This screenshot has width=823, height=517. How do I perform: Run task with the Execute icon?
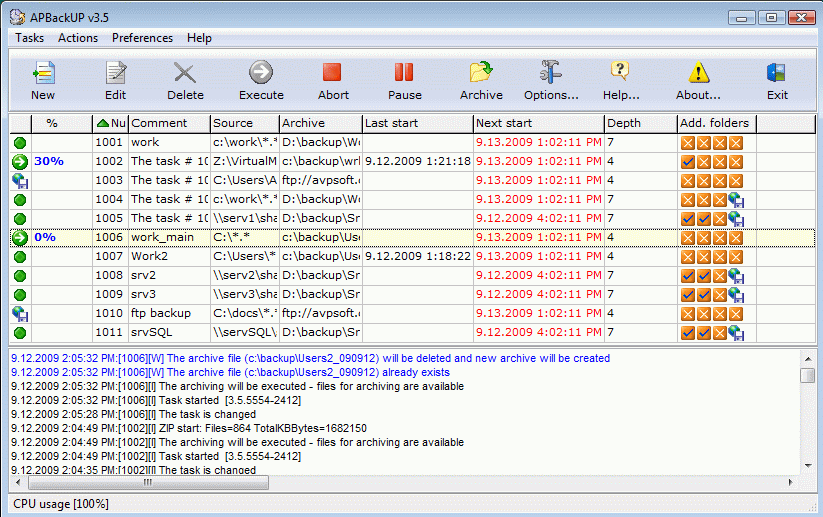[x=261, y=74]
